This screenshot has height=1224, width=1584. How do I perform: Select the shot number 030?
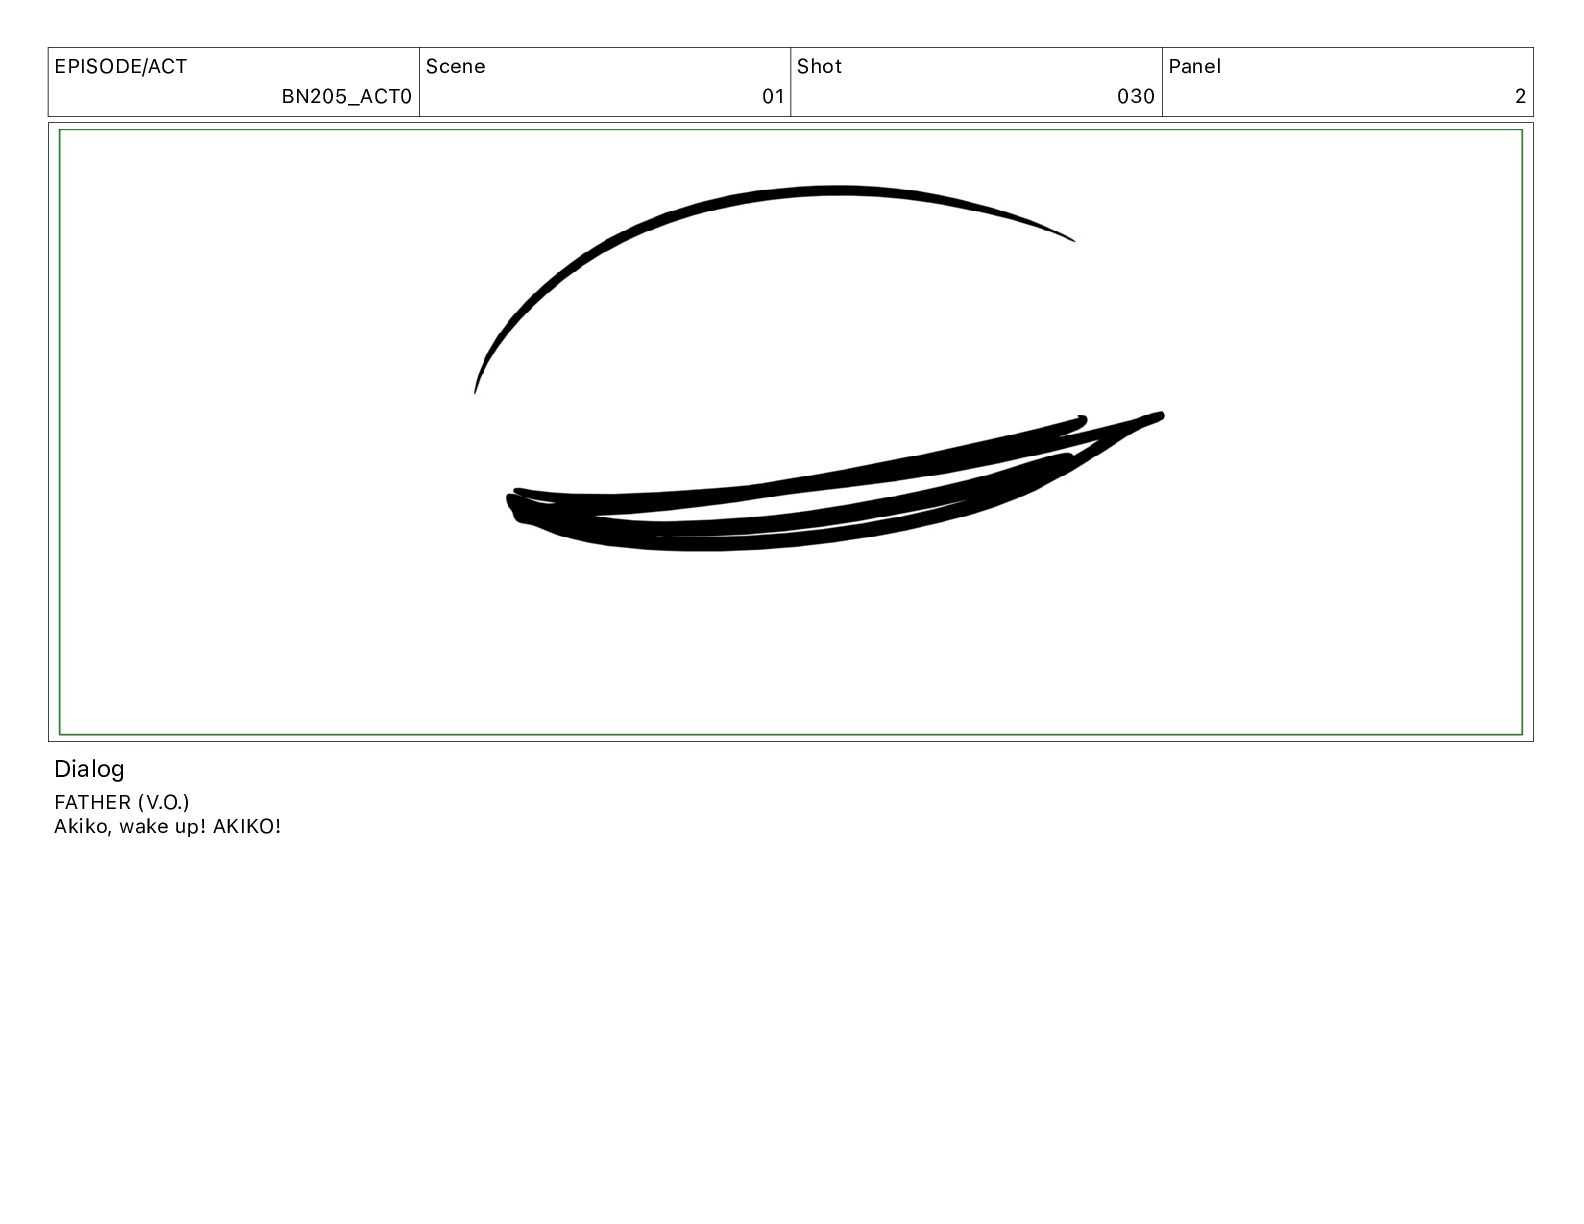(1136, 96)
